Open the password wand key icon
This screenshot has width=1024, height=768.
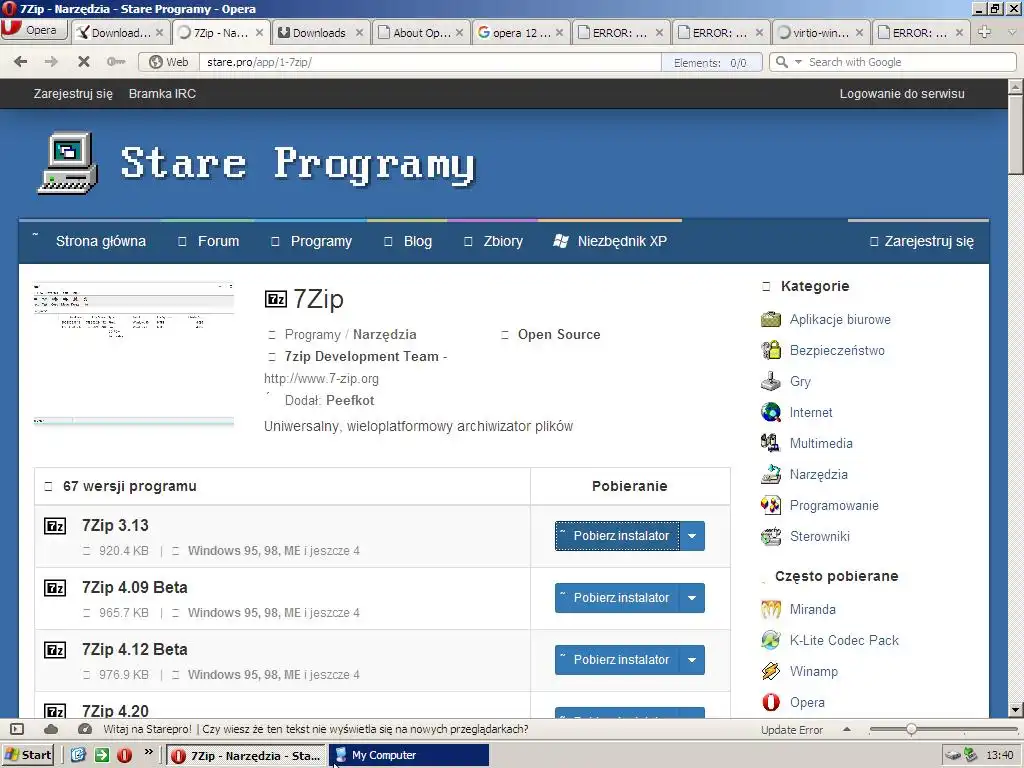(116, 62)
